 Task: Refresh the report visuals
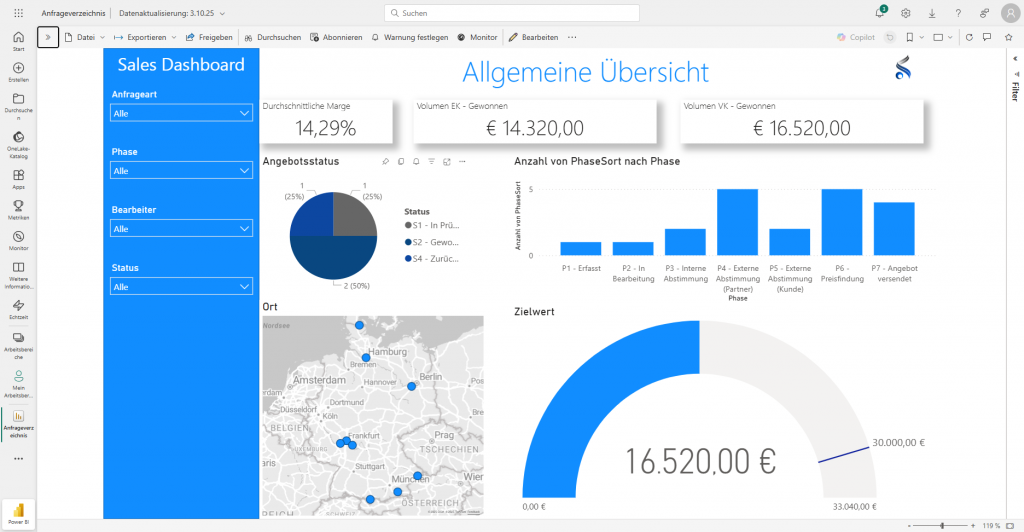point(968,37)
